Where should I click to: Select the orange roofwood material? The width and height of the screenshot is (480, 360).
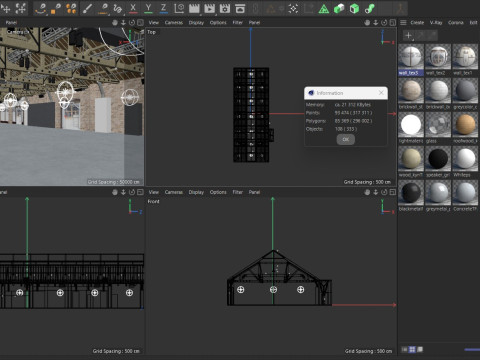point(465,127)
